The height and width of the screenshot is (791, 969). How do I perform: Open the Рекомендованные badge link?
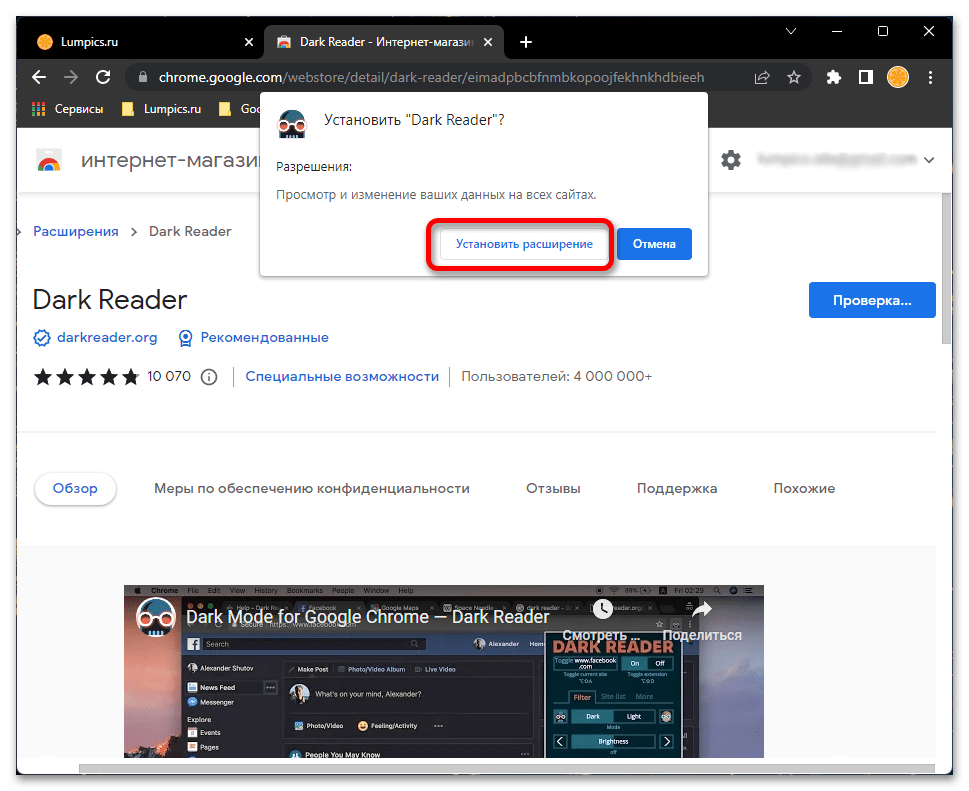(x=264, y=337)
